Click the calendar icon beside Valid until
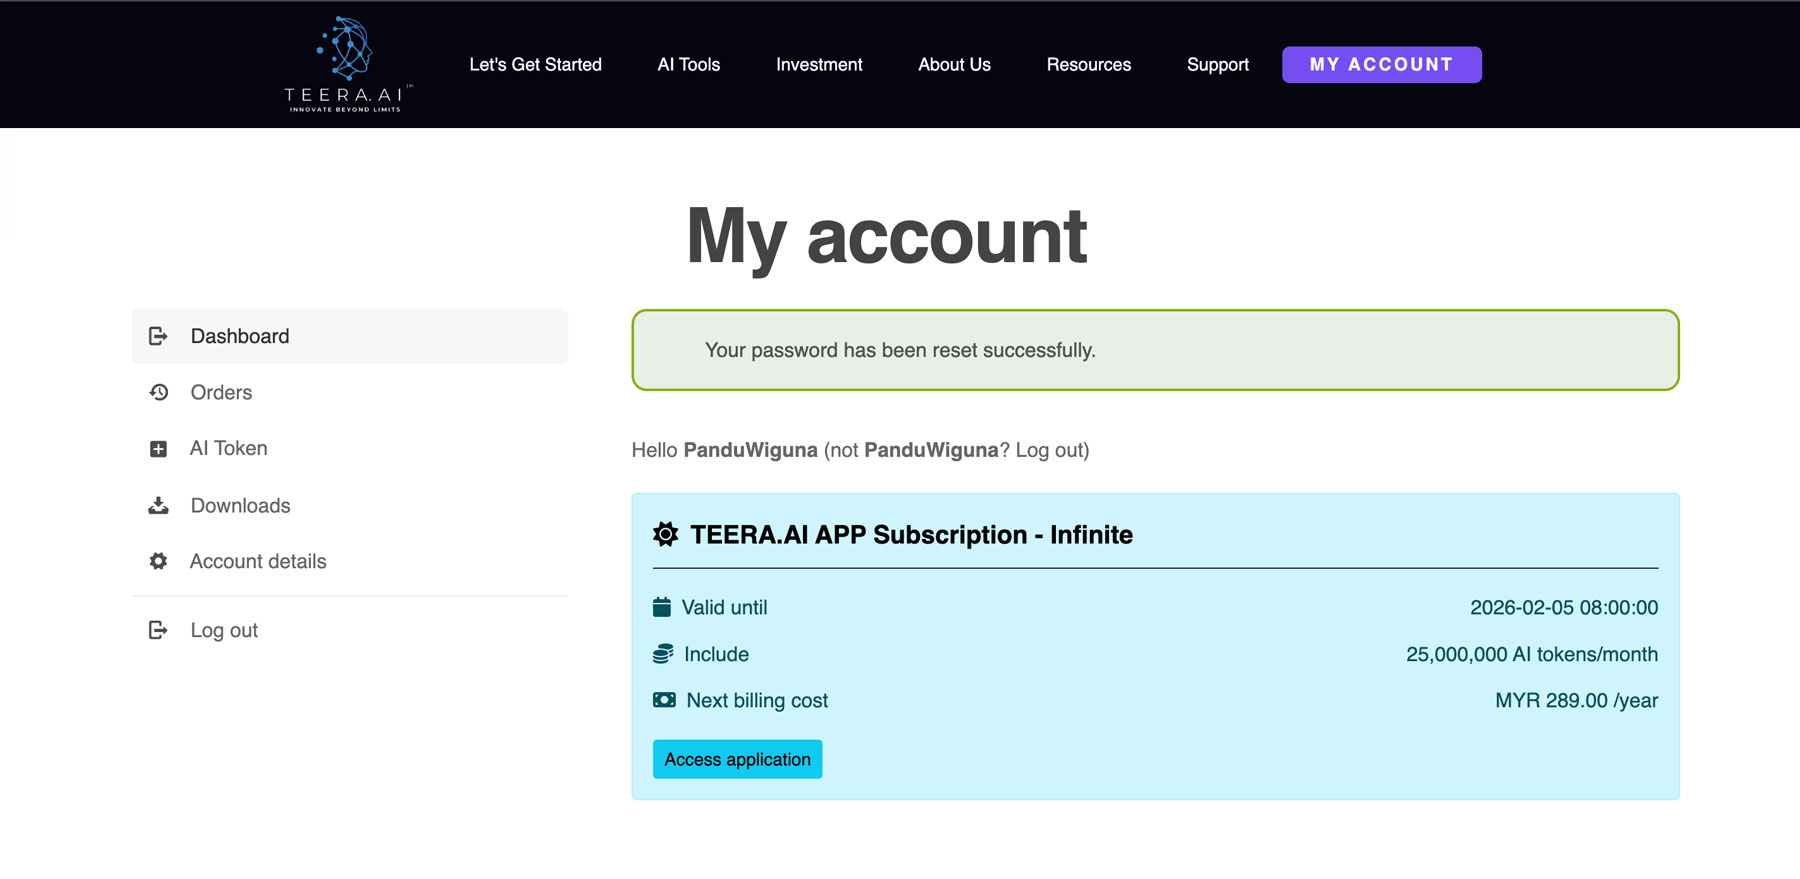This screenshot has height=879, width=1800. coord(662,607)
